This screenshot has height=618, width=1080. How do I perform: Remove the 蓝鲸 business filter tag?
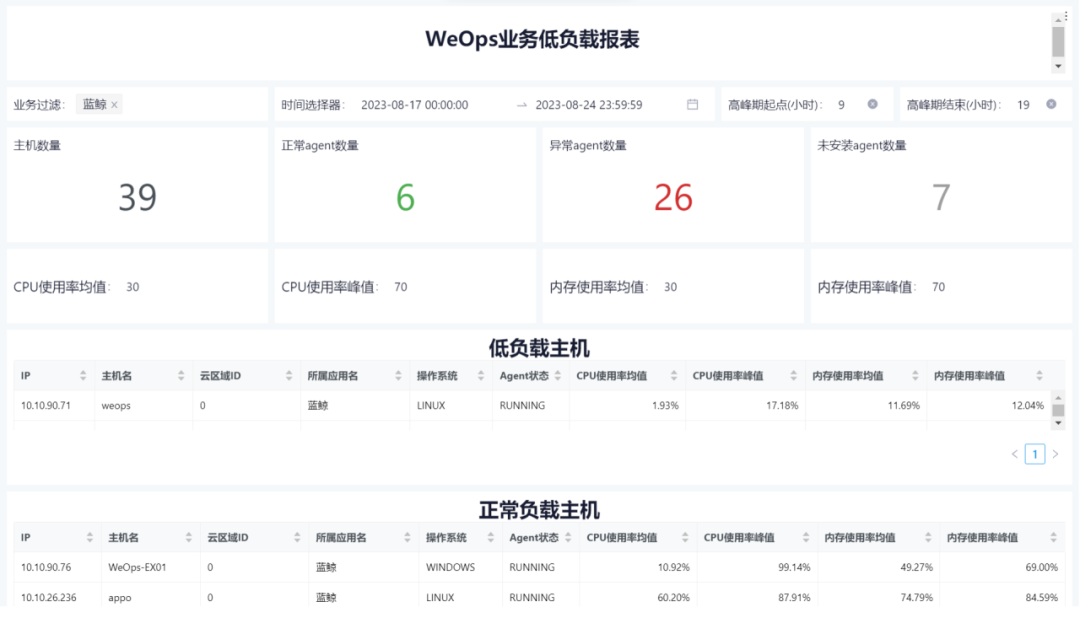click(114, 105)
